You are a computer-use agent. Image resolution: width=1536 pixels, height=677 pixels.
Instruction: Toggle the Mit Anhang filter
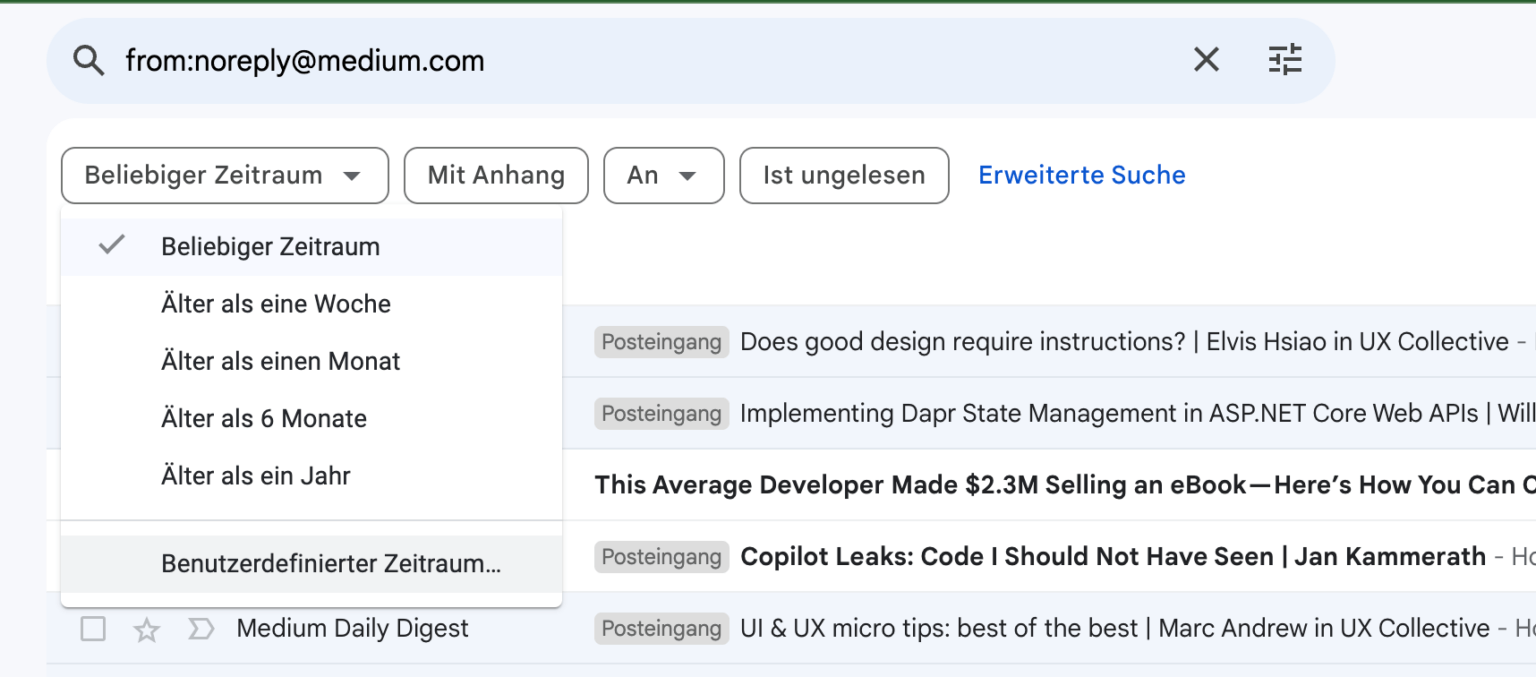[x=495, y=175]
